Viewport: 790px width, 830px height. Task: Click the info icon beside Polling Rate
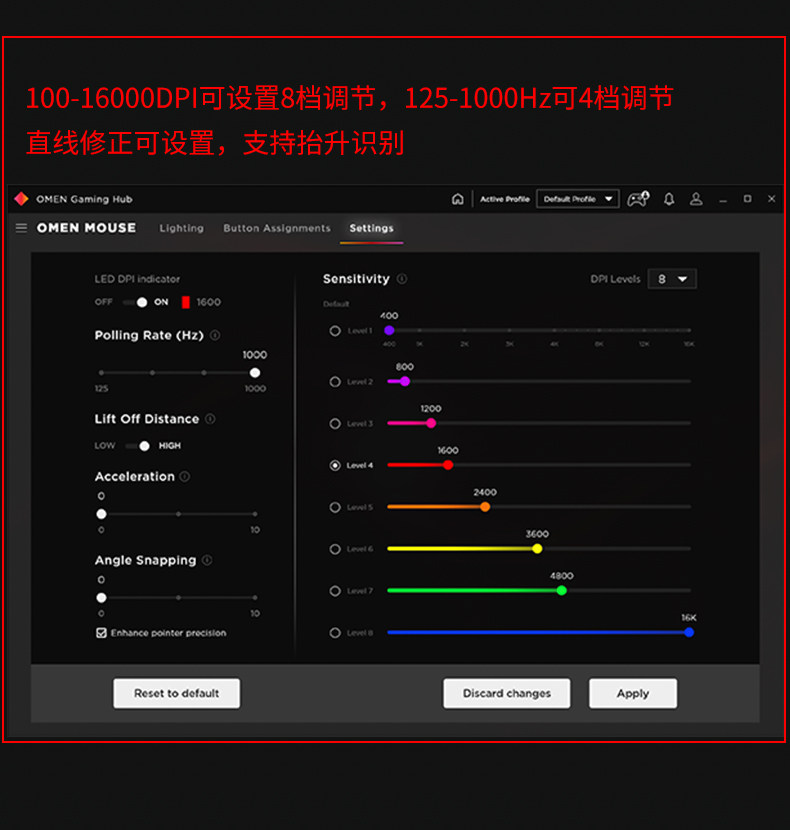[215, 335]
